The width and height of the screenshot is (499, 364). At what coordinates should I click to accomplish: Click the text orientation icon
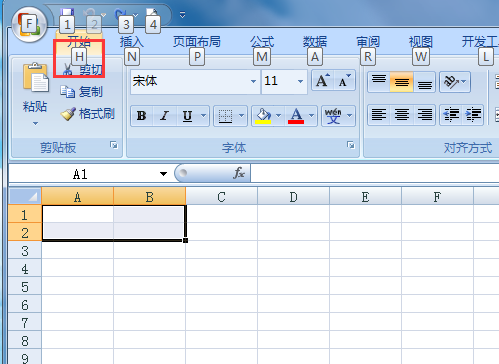point(451,81)
